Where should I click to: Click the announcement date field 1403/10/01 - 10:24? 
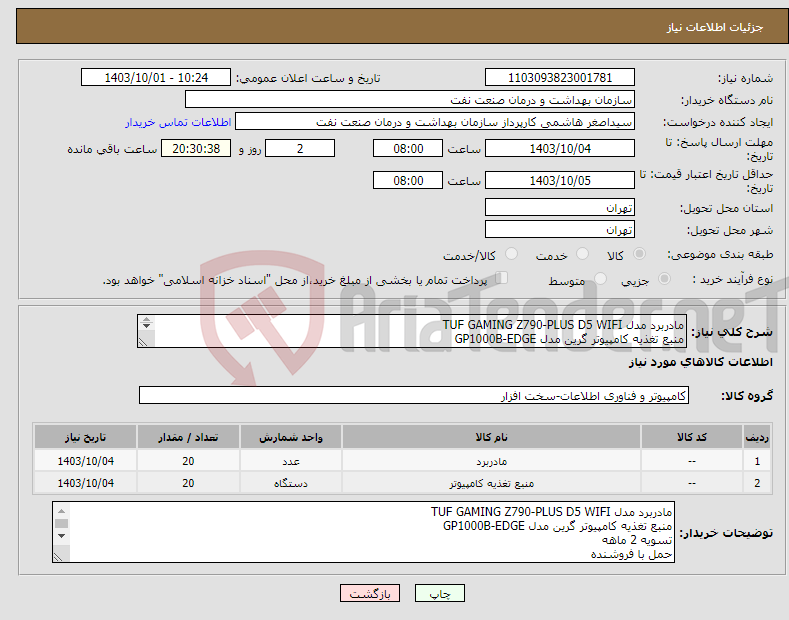(156, 78)
